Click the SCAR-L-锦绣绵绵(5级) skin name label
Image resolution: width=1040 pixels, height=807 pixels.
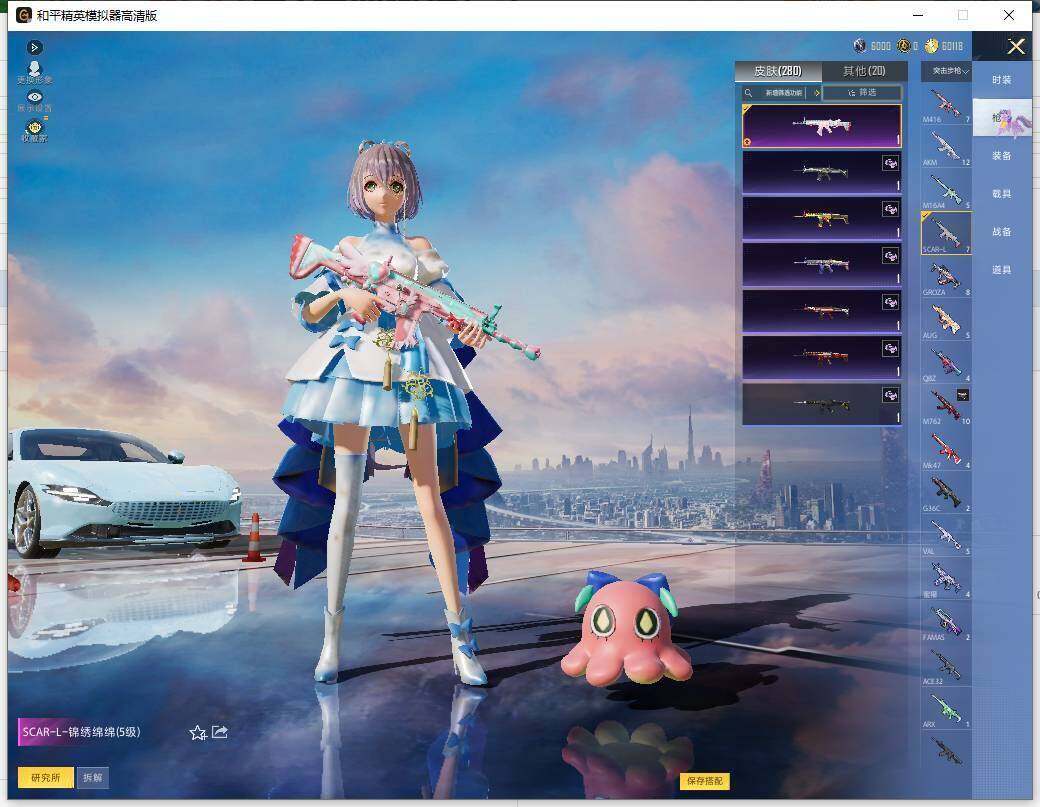pyautogui.click(x=82, y=732)
